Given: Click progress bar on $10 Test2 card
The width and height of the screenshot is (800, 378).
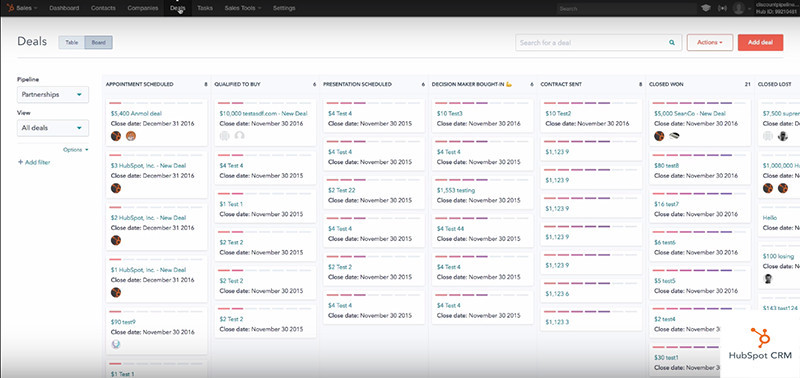Looking at the screenshot, I should tap(591, 103).
